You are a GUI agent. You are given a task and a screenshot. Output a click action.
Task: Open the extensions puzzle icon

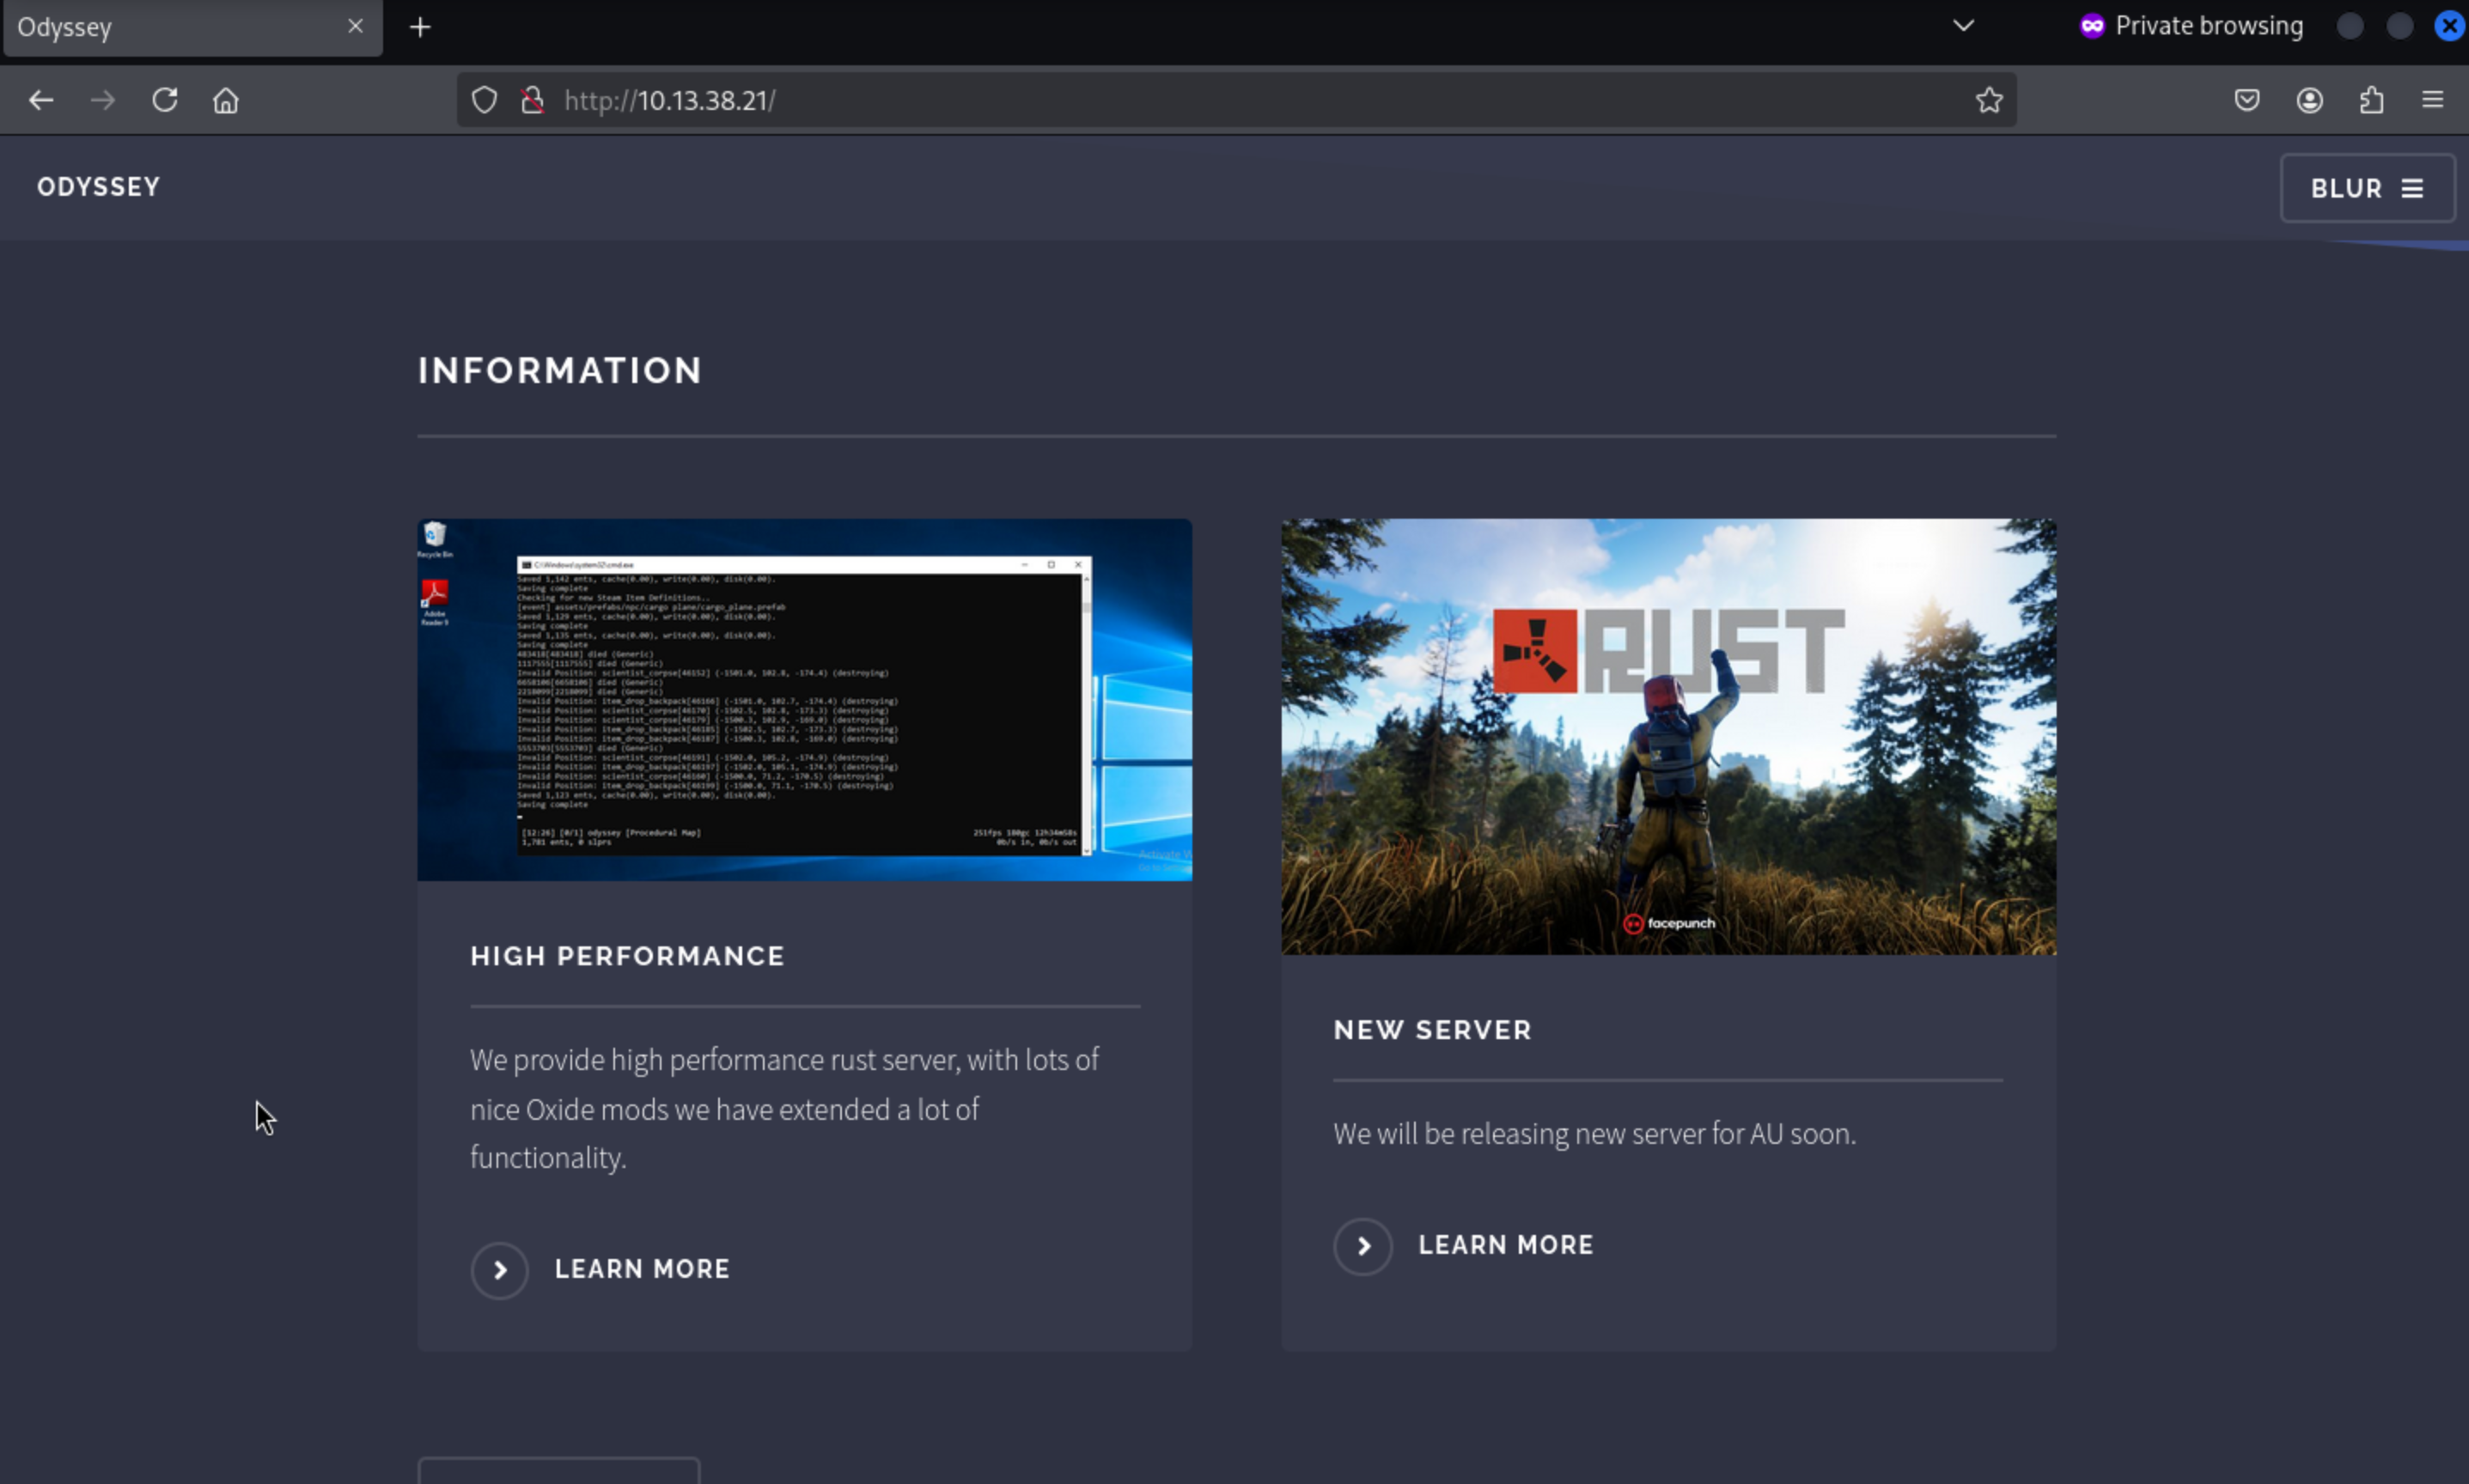click(x=2371, y=100)
